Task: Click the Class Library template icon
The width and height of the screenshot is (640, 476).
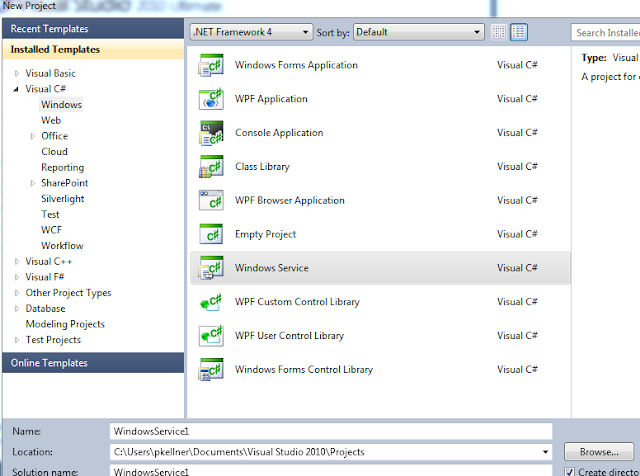Action: click(x=211, y=167)
